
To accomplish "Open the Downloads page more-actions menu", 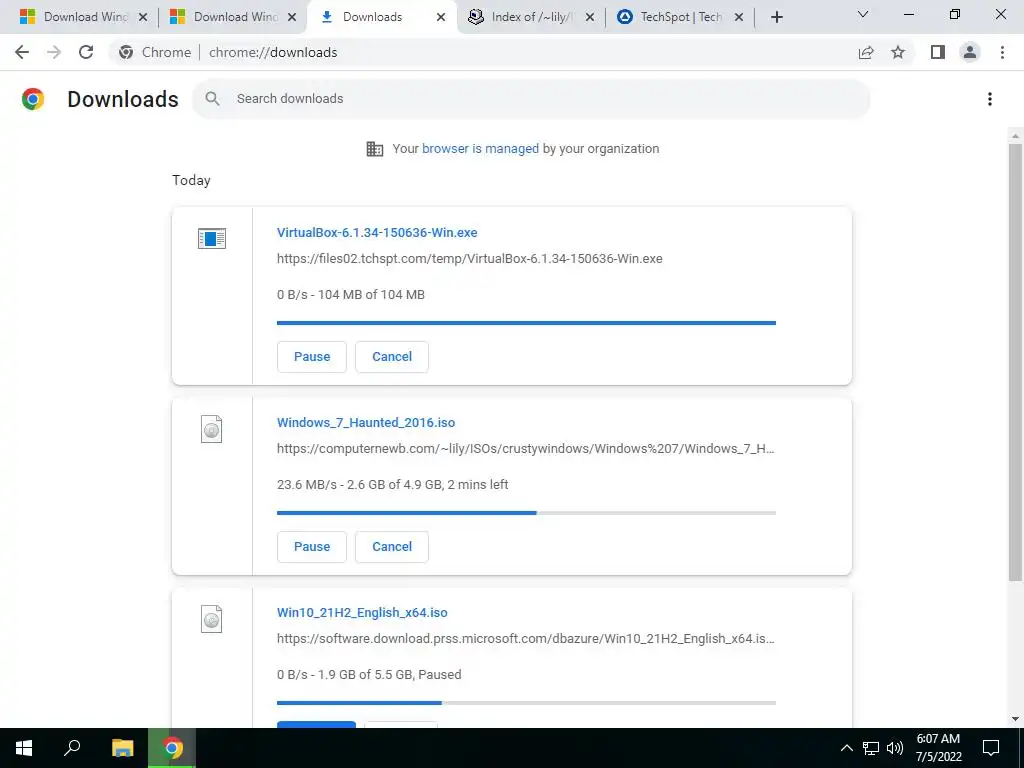I will [990, 99].
